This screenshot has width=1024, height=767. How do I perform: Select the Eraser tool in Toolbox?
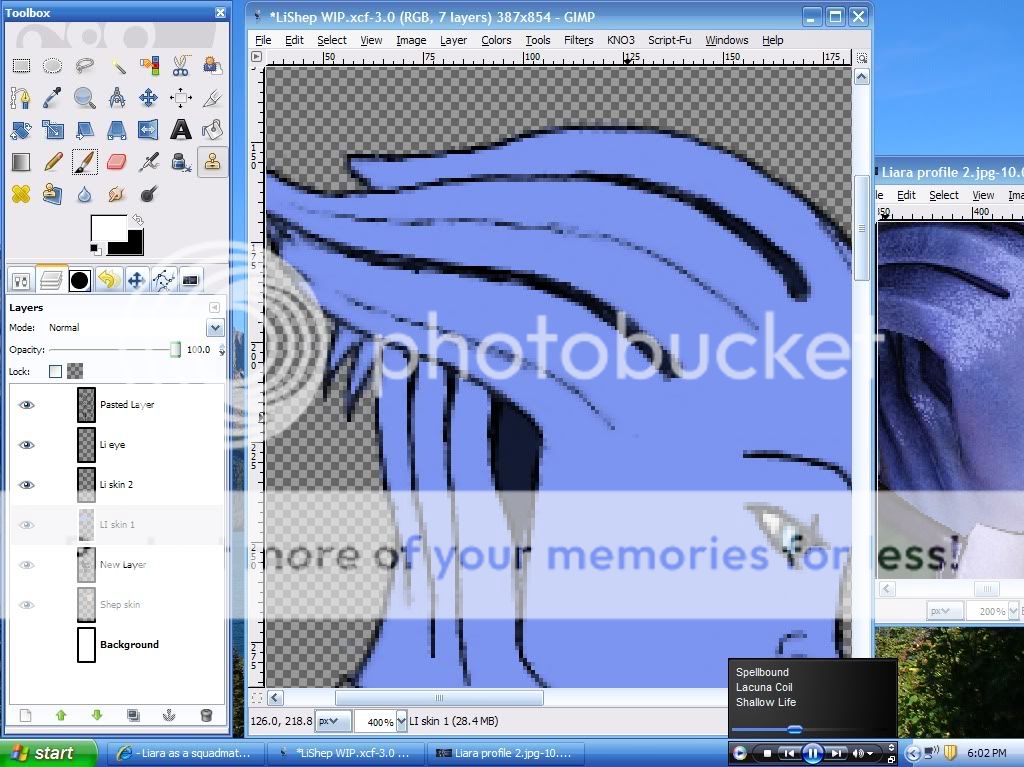116,161
